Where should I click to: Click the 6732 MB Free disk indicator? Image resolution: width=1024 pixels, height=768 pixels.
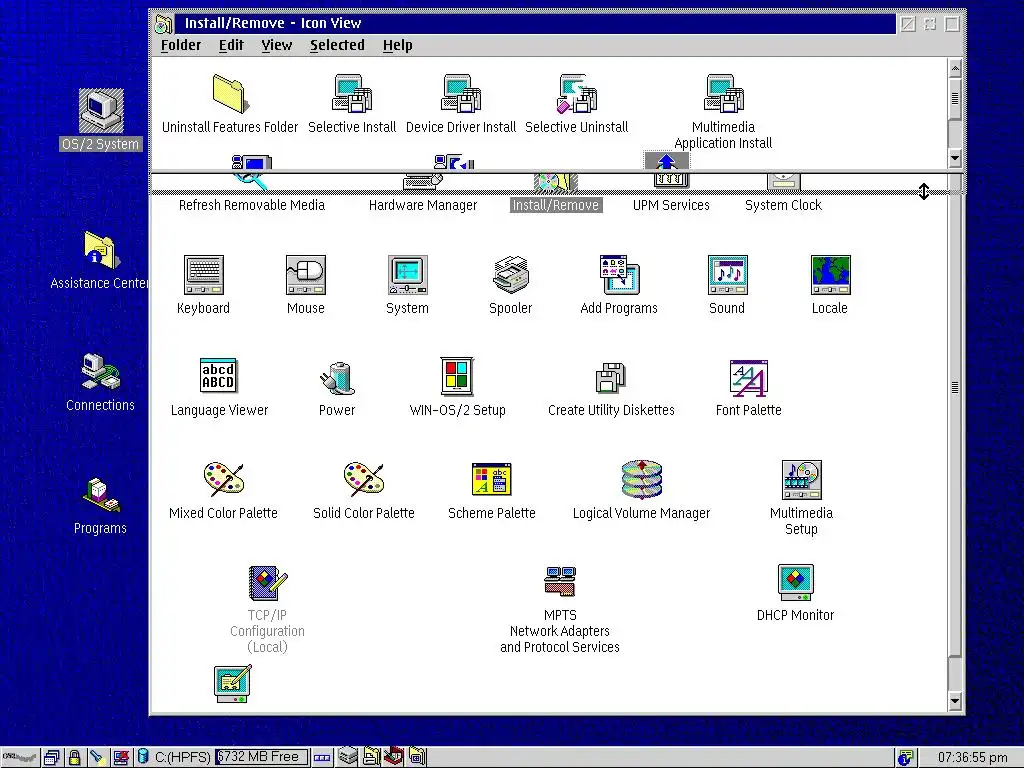(261, 757)
